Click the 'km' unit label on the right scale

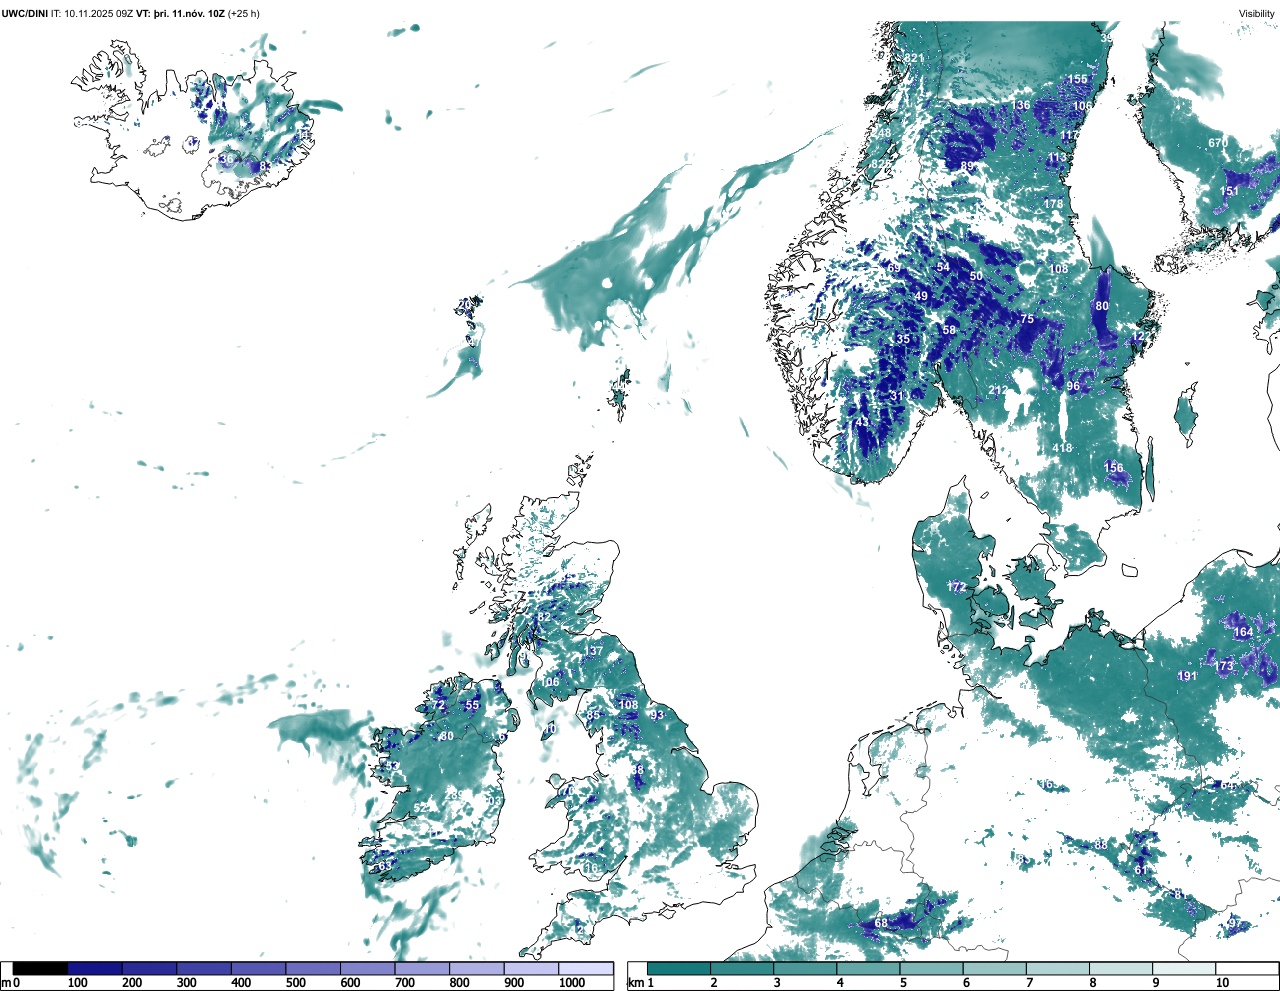tap(635, 983)
